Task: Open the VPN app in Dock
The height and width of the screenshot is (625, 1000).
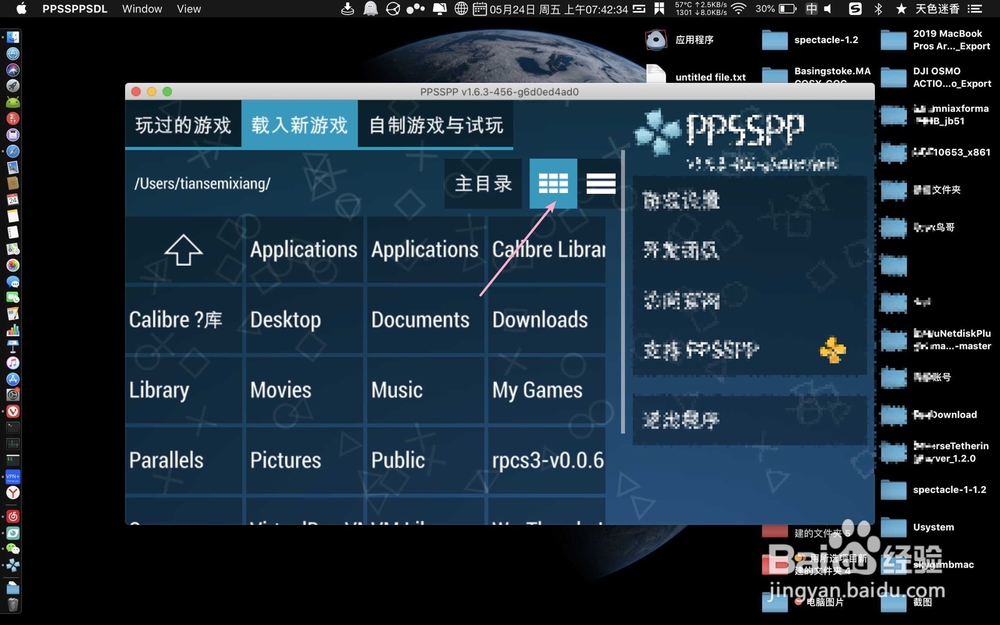Action: point(13,476)
